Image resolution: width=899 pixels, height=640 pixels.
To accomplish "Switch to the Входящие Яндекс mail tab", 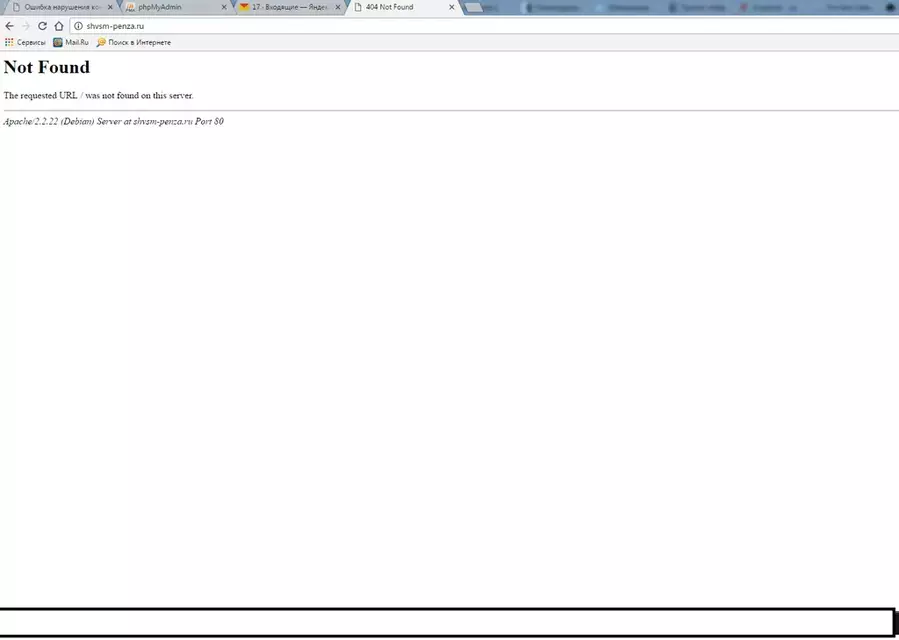I will point(291,7).
